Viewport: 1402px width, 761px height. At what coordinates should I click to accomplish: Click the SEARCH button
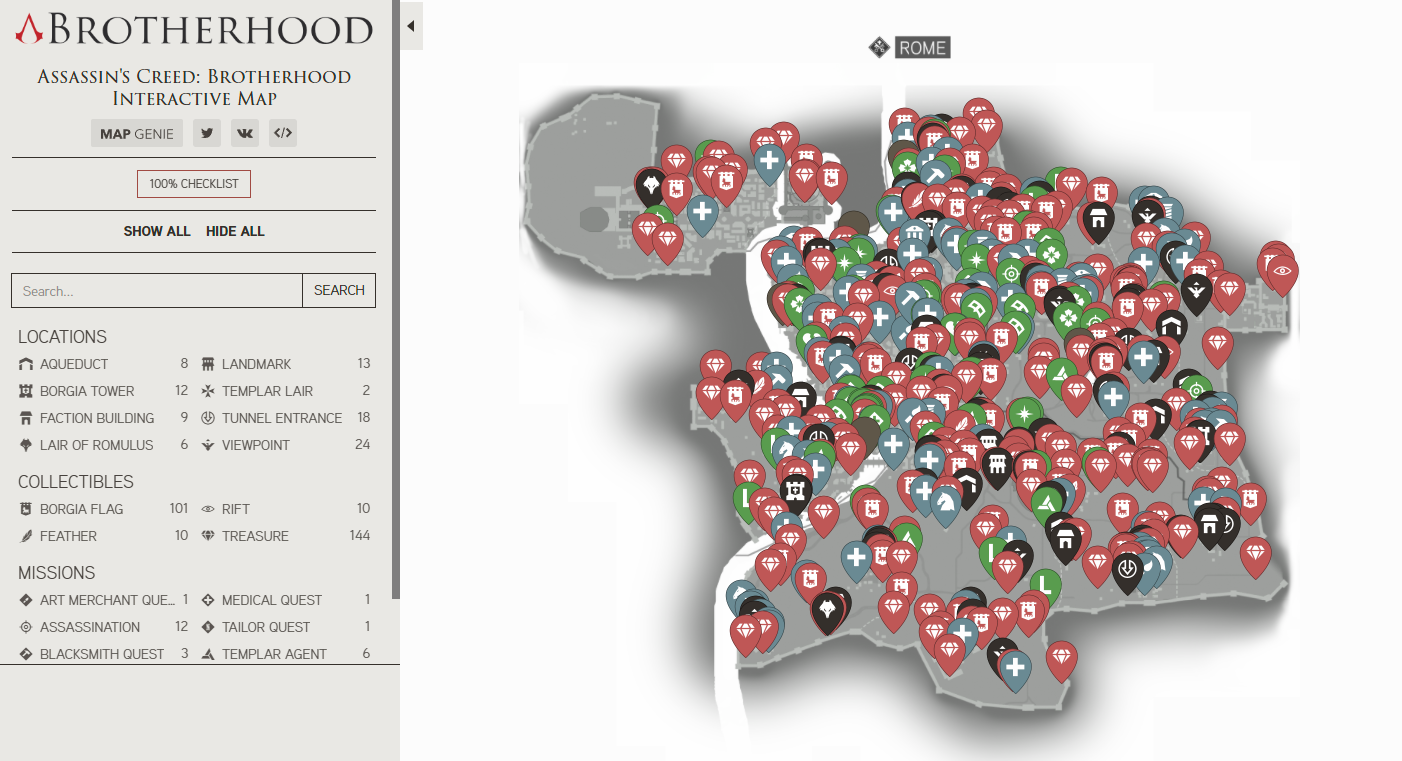pos(339,290)
